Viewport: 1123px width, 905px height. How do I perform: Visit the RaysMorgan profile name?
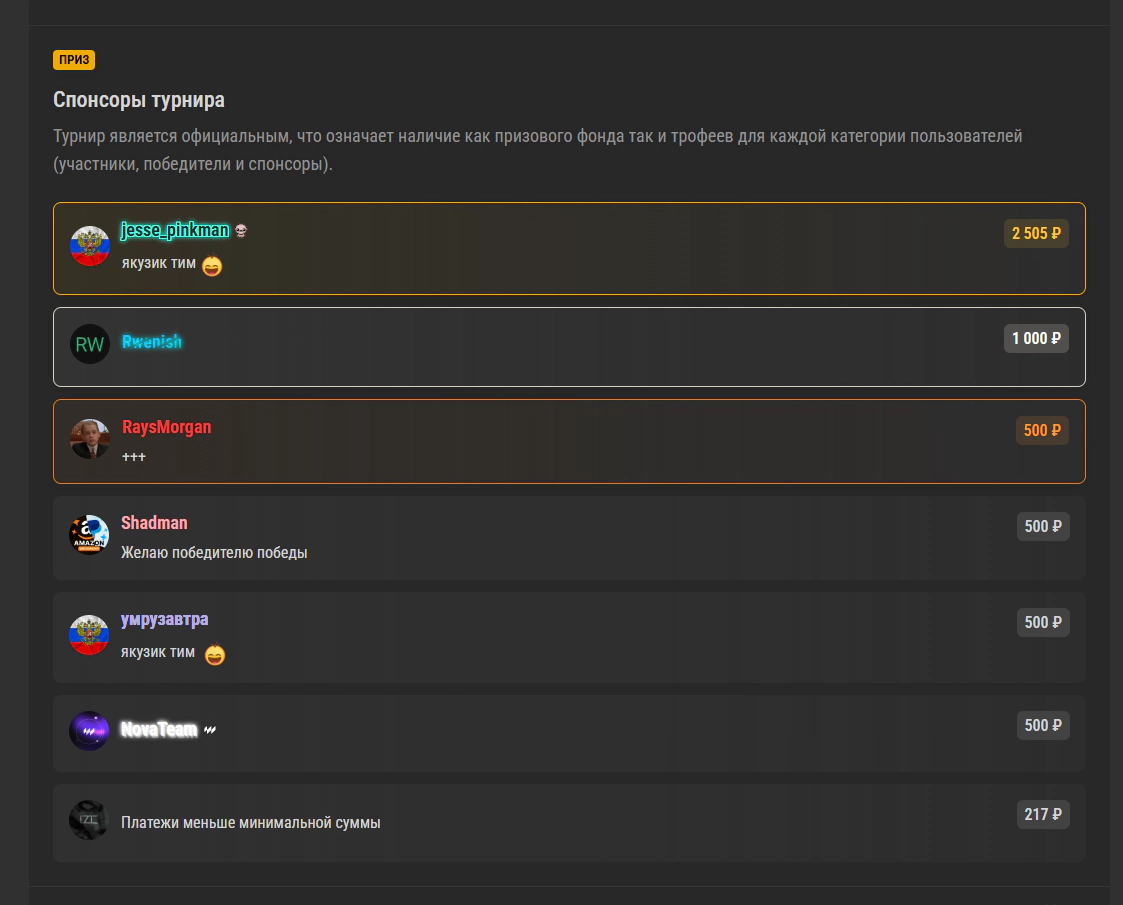click(x=166, y=427)
